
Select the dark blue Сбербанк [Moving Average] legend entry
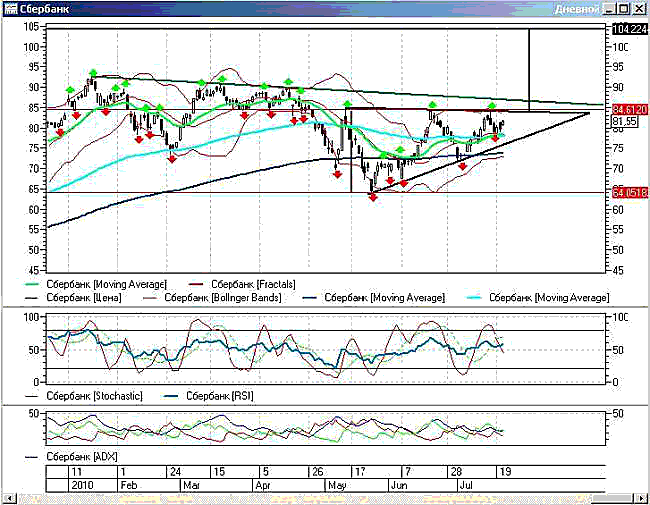[x=374, y=298]
